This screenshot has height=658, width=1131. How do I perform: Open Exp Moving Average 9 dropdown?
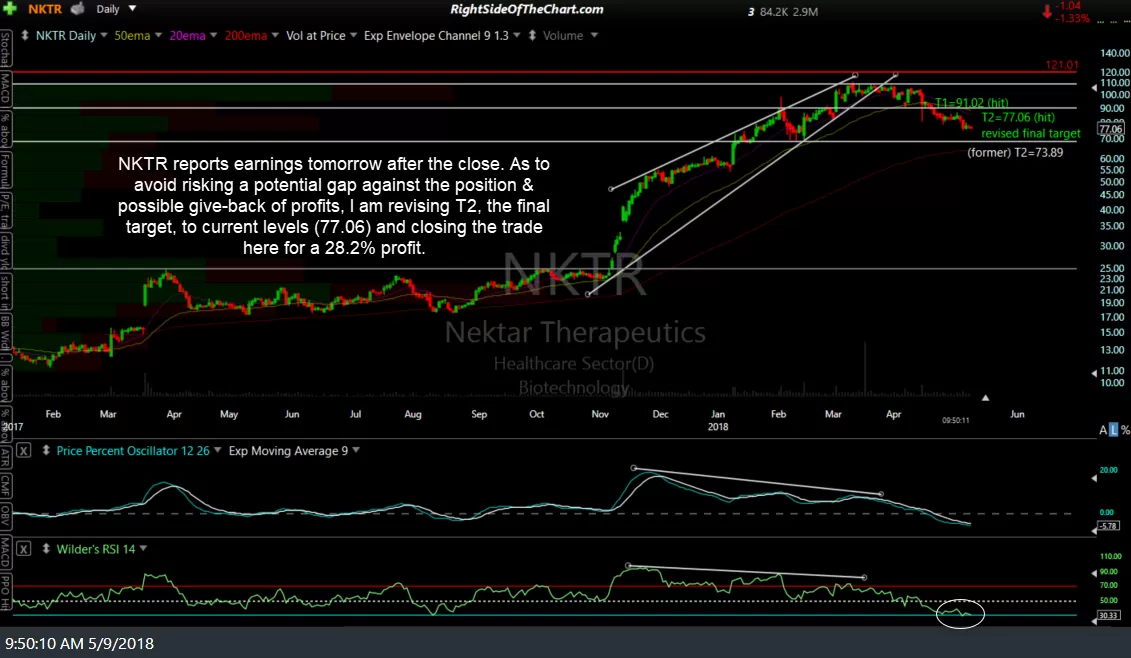click(356, 450)
